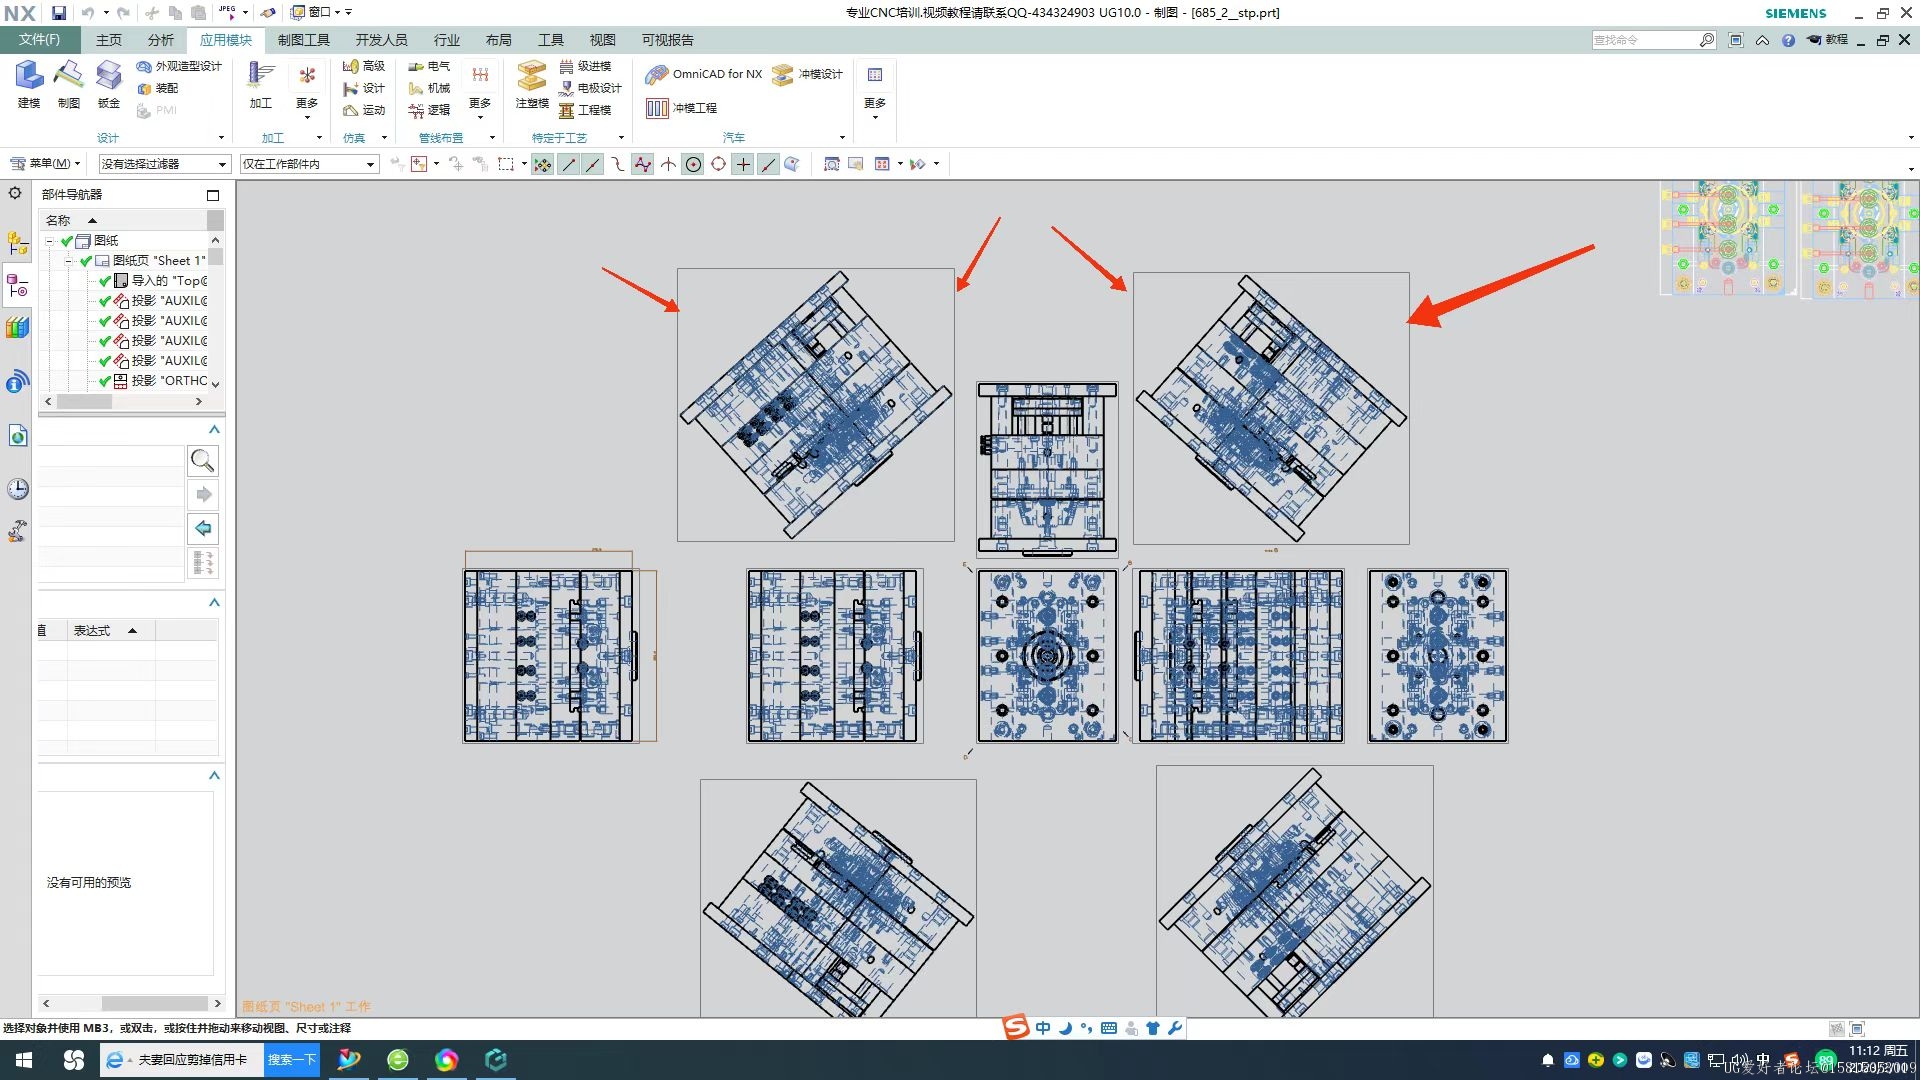Open the 钣金 (Sheet Metal) application
Viewport: 1920px width, 1080px height.
tap(108, 84)
